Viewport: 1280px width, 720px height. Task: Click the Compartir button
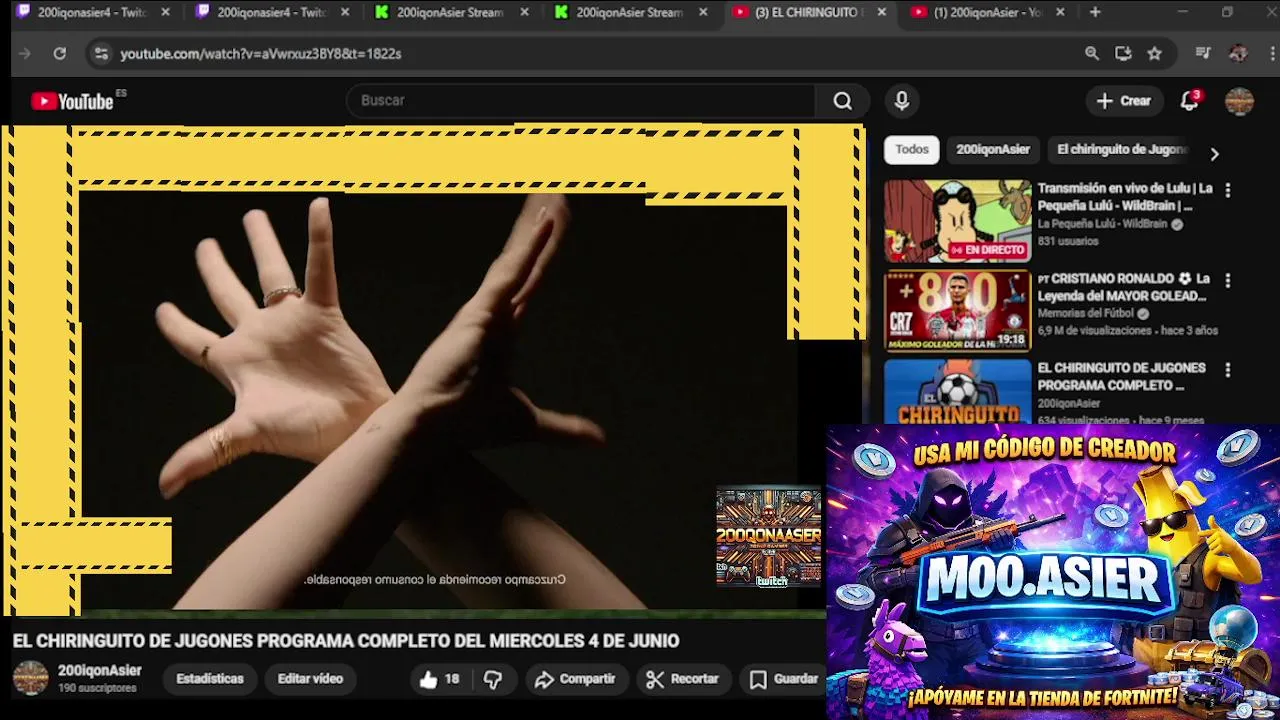coord(575,679)
